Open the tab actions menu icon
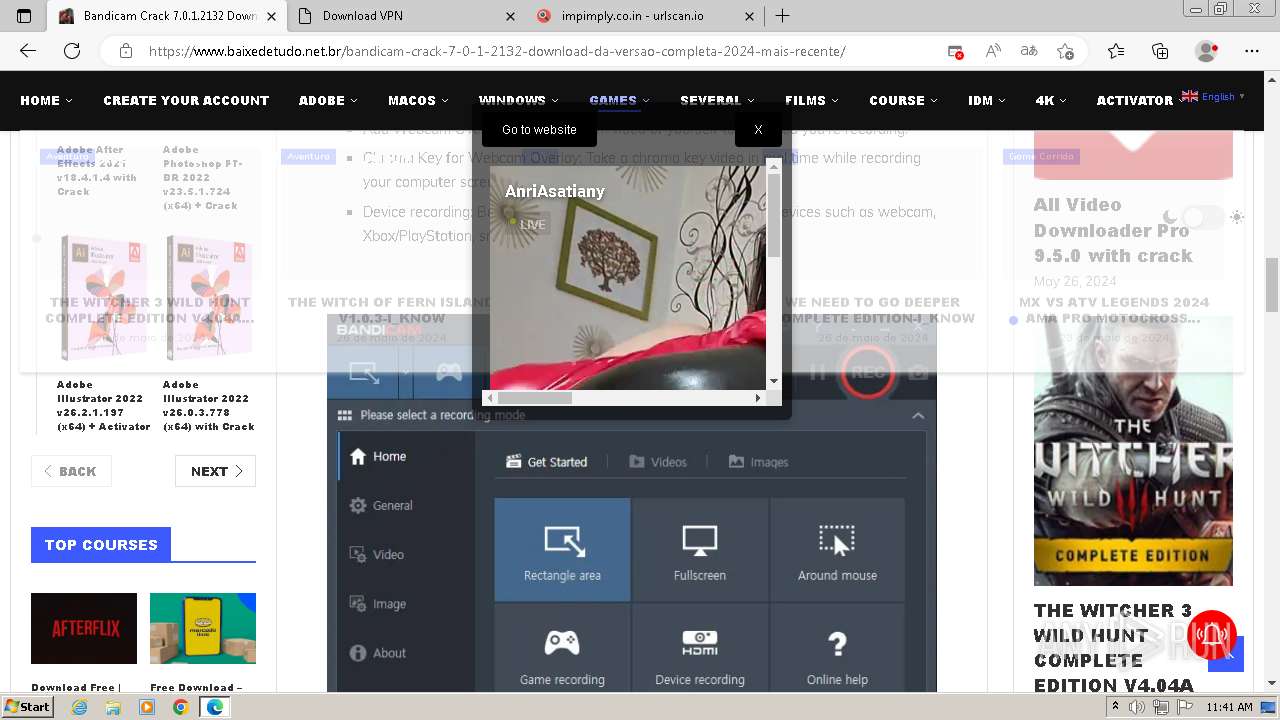Viewport: 1280px width, 720px height. pyautogui.click(x=24, y=16)
